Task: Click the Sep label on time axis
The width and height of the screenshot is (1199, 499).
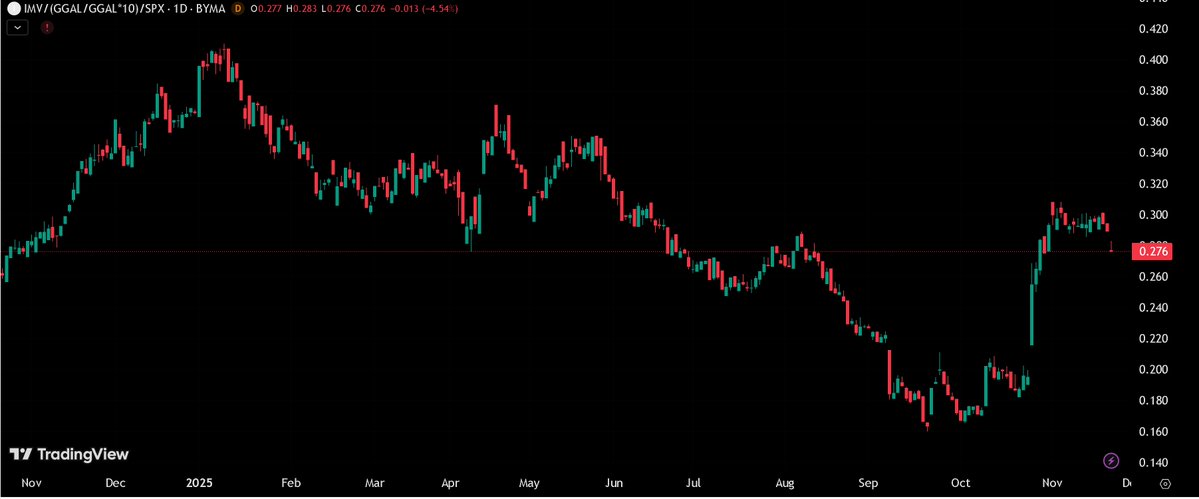Action: tap(868, 484)
